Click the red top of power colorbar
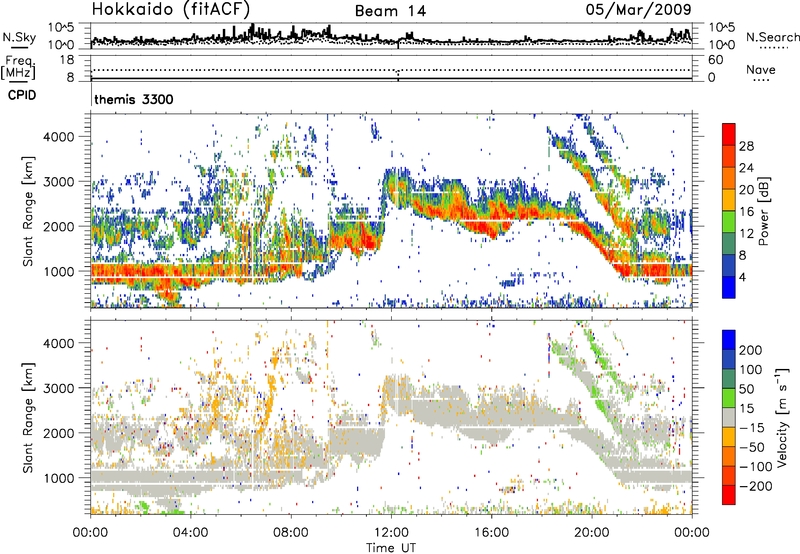Screen dimensions: 800x554 point(729,134)
